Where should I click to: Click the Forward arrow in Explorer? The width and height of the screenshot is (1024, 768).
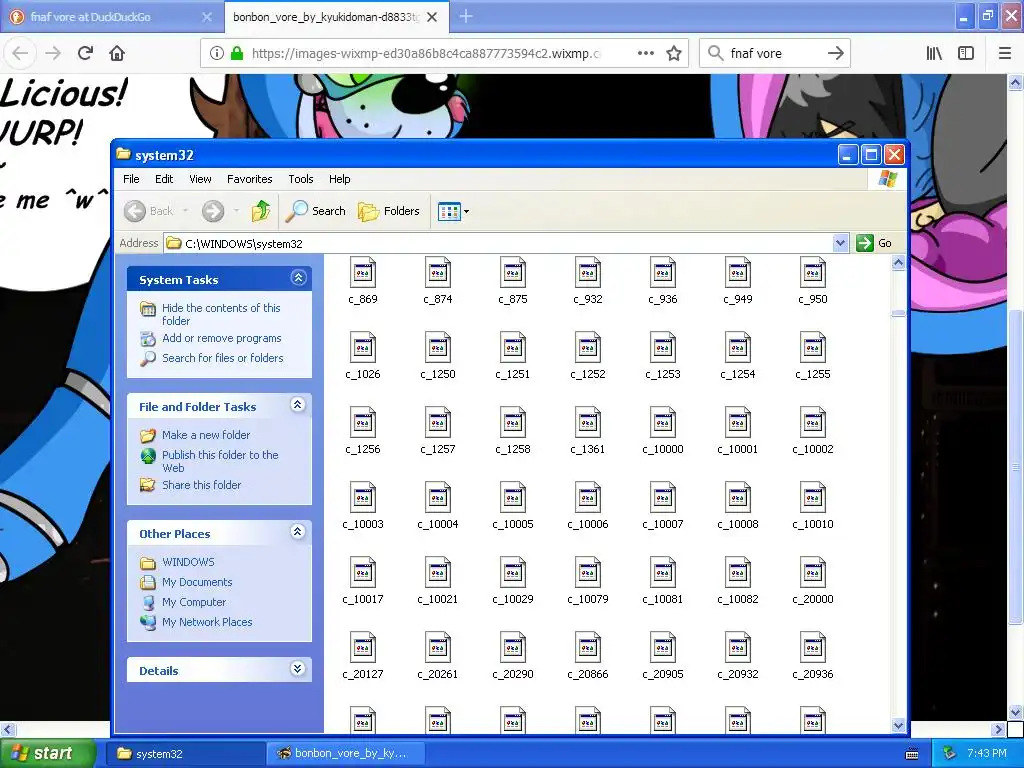coord(213,211)
